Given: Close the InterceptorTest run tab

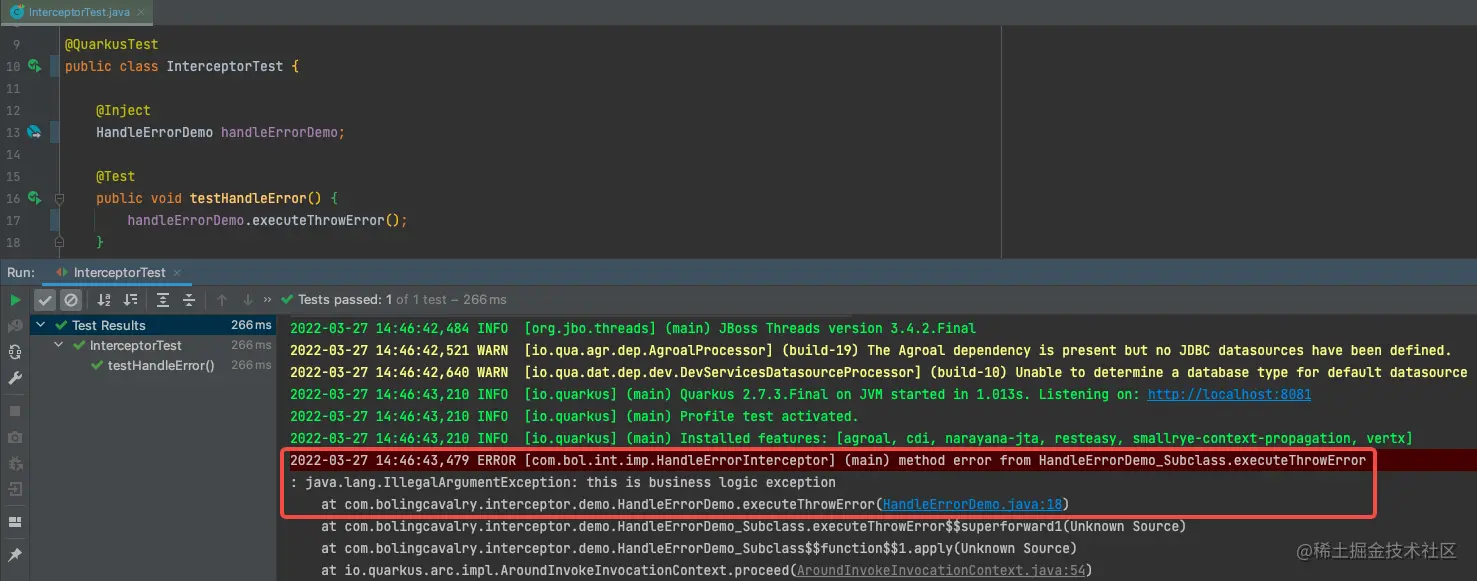Looking at the screenshot, I should [x=177, y=272].
